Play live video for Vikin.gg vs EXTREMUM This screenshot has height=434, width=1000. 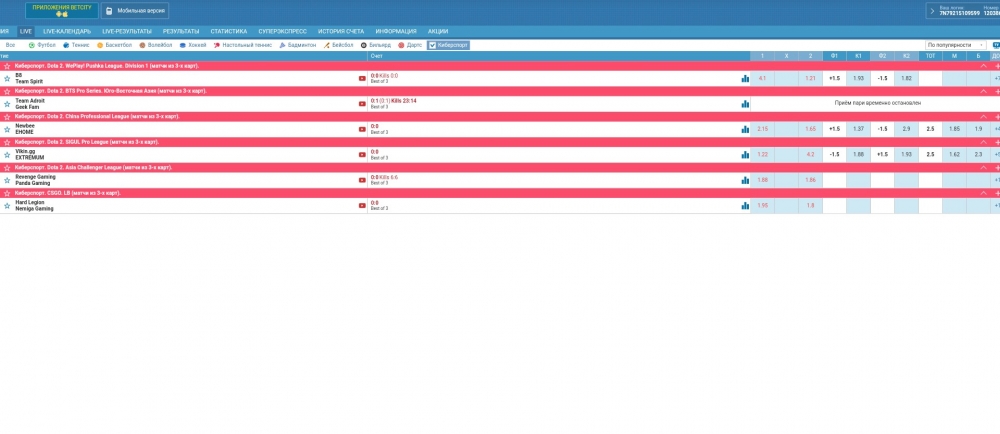362,155
